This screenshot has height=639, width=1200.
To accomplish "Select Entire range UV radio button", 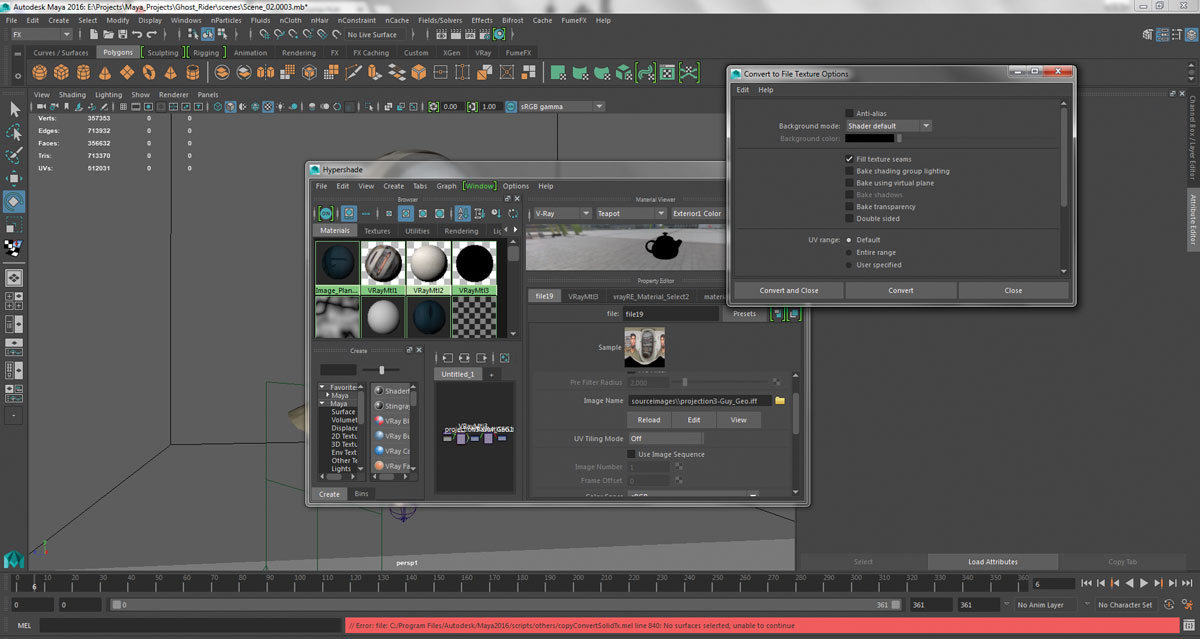I will tap(849, 252).
